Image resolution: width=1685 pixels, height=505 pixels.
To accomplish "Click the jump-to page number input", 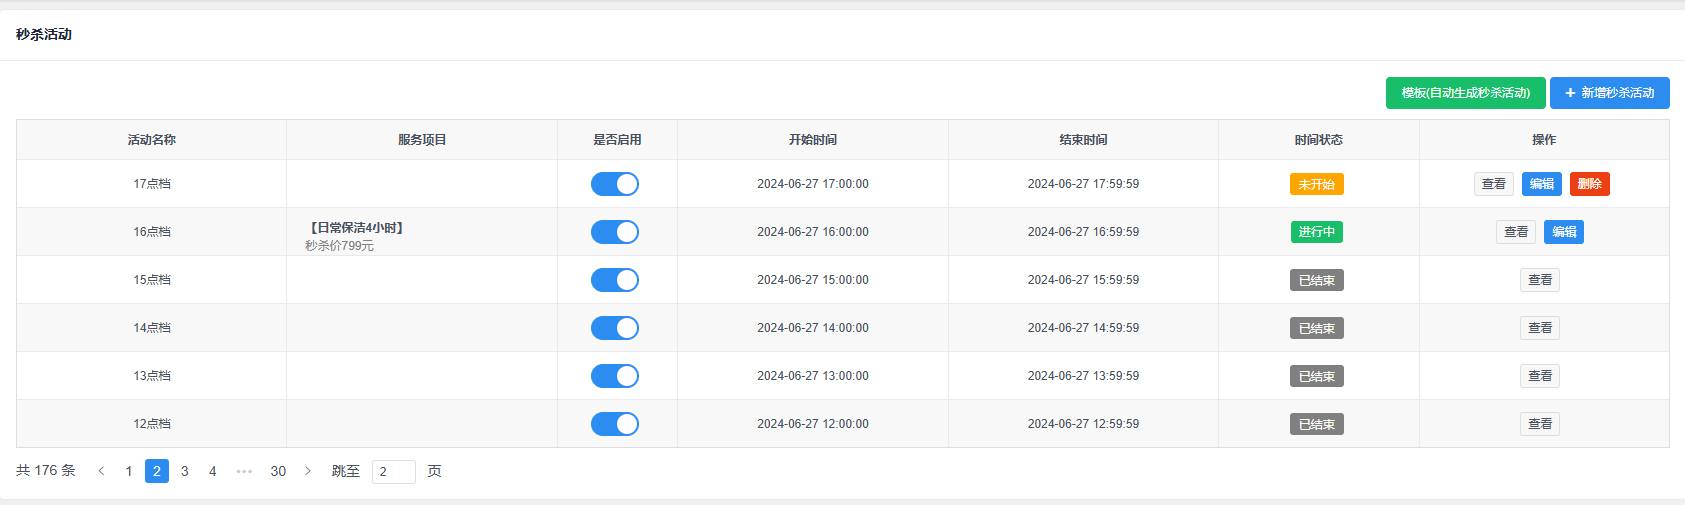I will click(x=393, y=472).
